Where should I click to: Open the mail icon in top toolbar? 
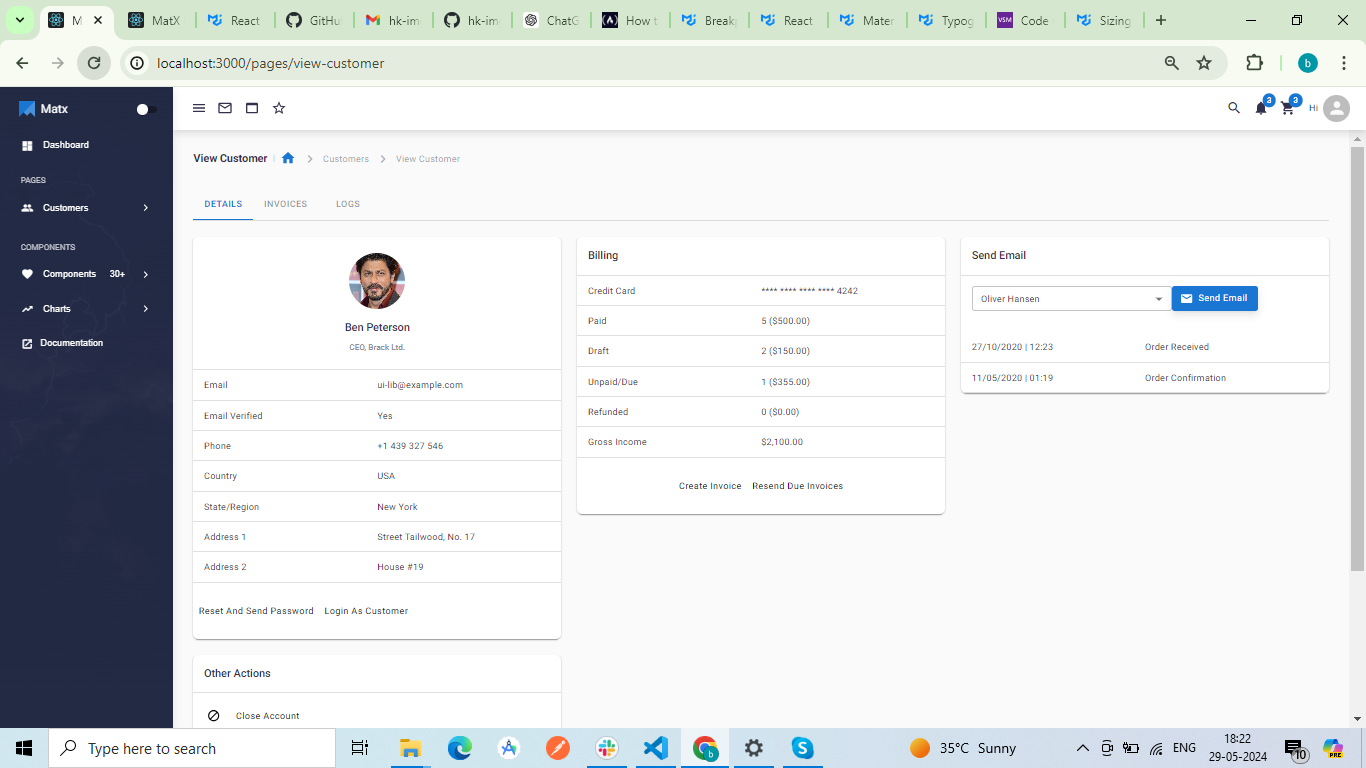pos(225,108)
